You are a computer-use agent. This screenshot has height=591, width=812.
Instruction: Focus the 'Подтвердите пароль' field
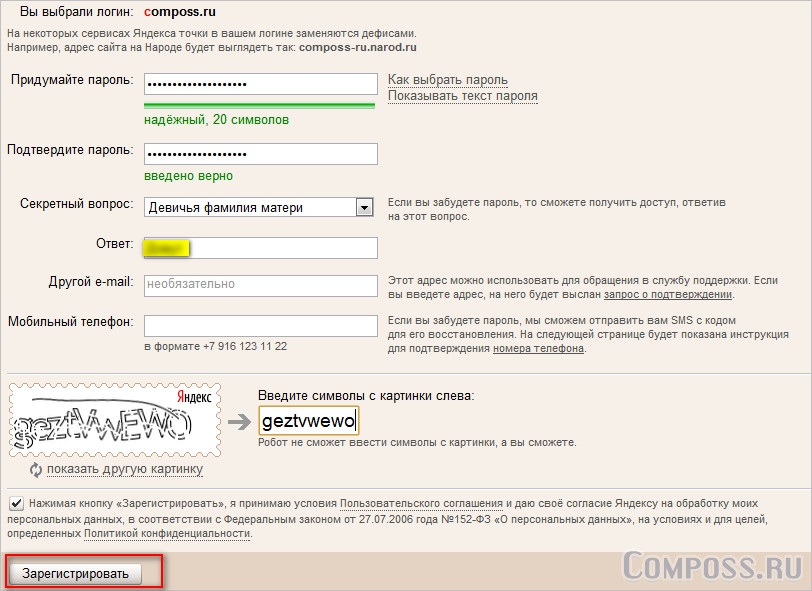point(260,154)
